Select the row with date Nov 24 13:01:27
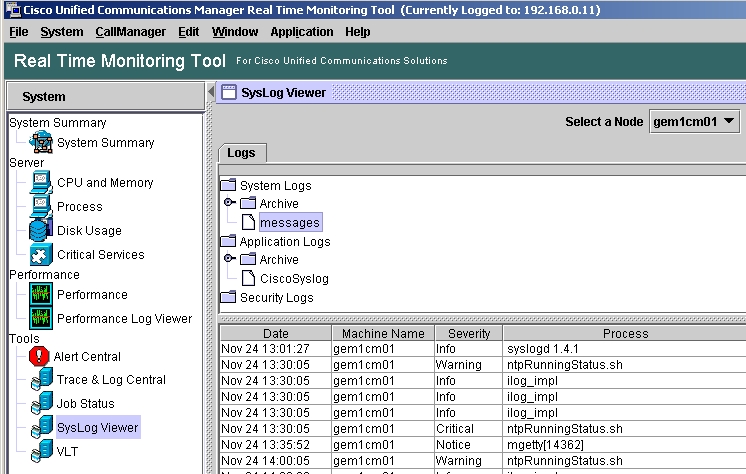 (483, 349)
